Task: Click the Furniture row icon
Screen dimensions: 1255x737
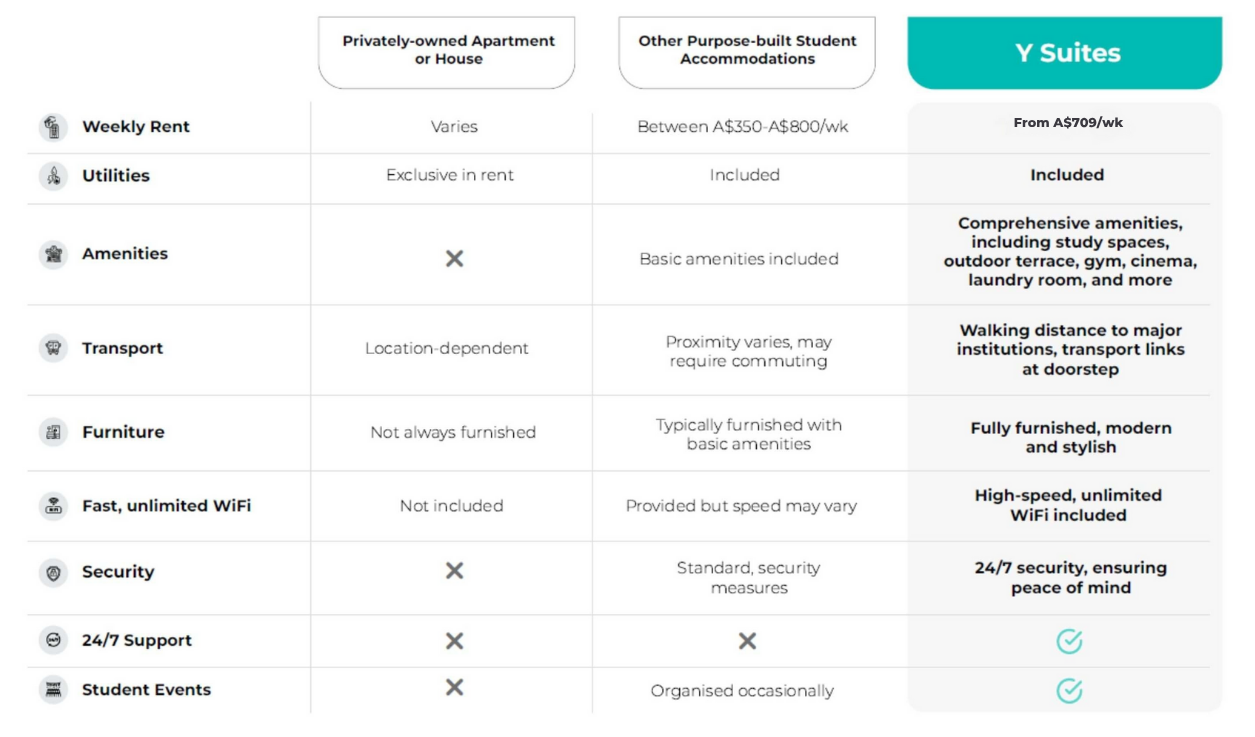Action: click(53, 432)
